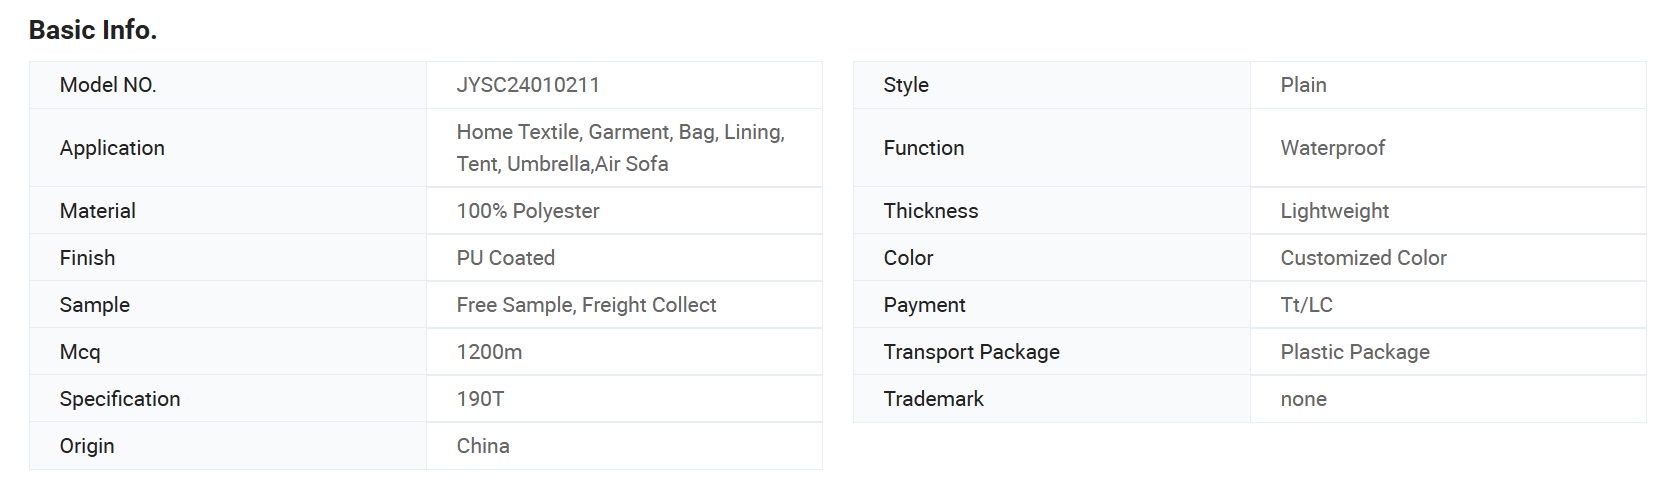1672x496 pixels.
Task: Click the China origin value
Action: coord(483,446)
